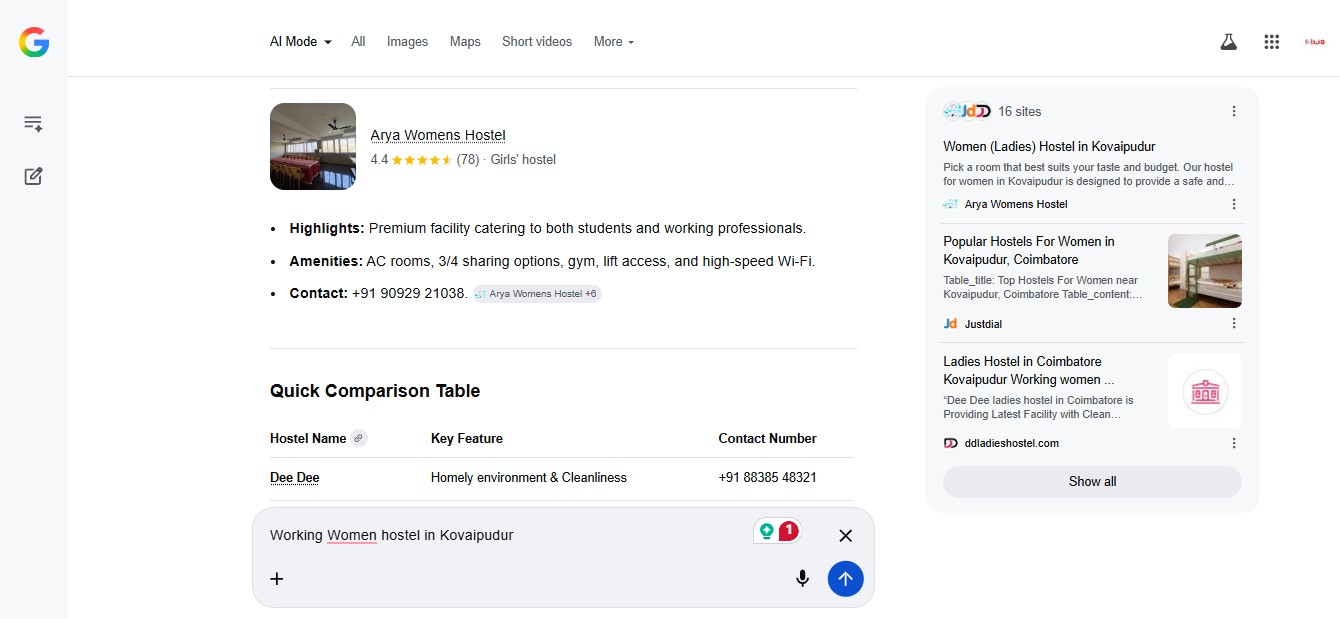Image resolution: width=1340 pixels, height=619 pixels.
Task: Click the +91 88385 48321 contact cell
Action: (767, 478)
